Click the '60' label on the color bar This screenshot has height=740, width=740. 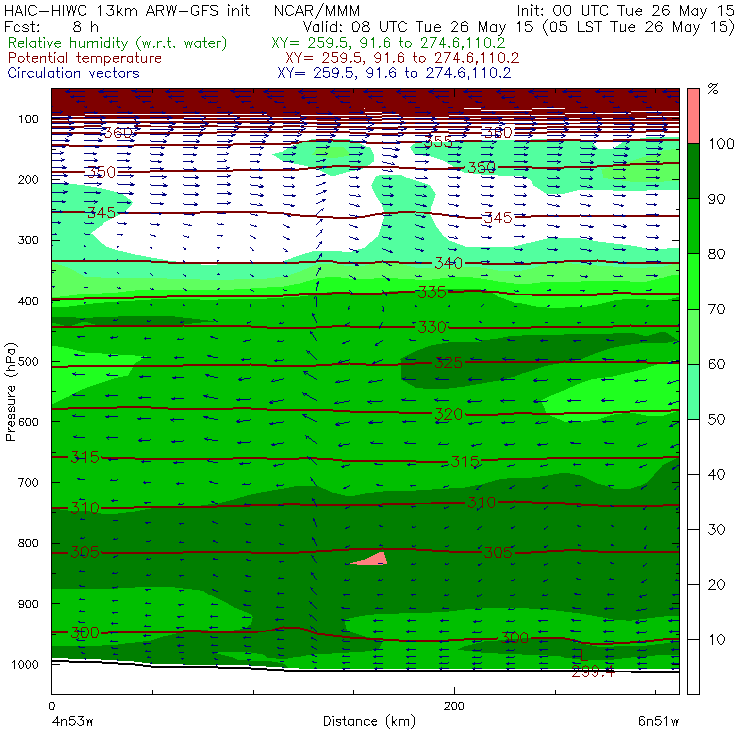[716, 364]
